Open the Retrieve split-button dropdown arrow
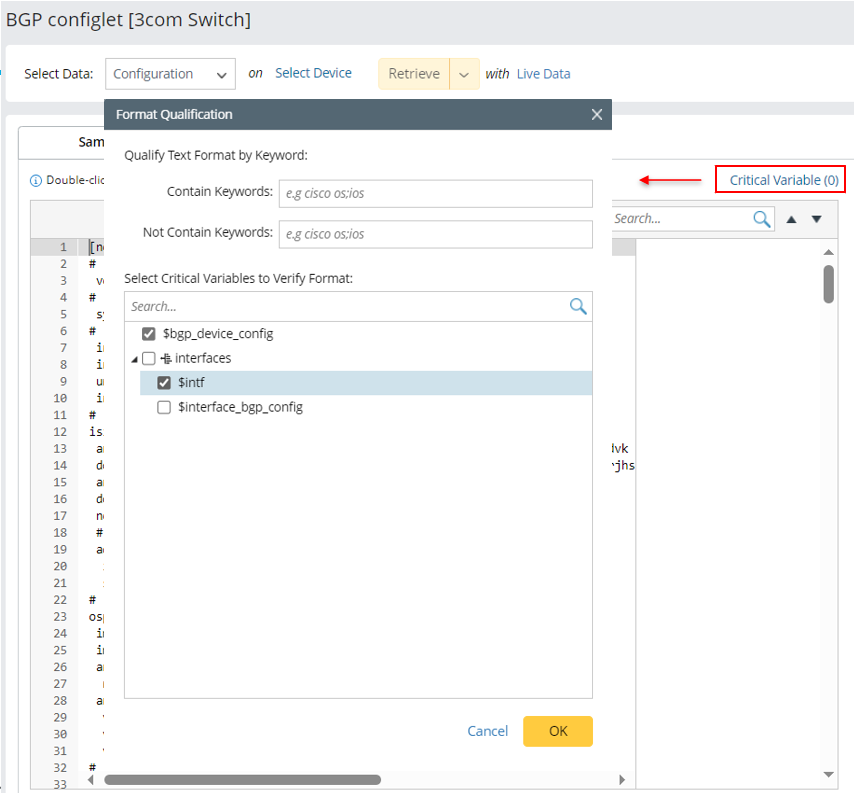854x793 pixels. pyautogui.click(x=464, y=74)
